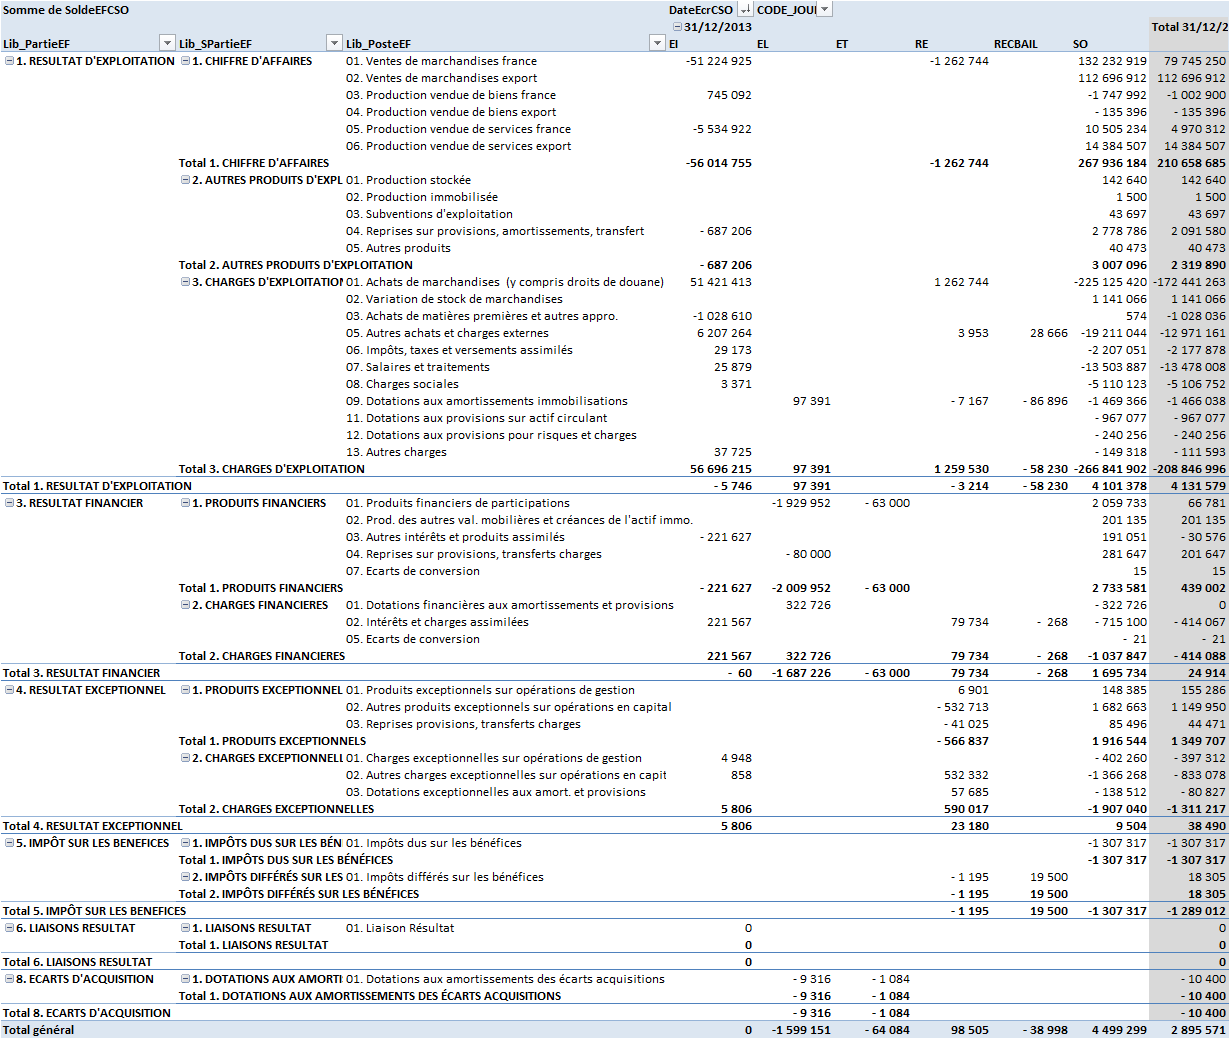The image size is (1229, 1038).
Task: Collapse the 3. RESULTAT FINANCIER group
Action: [x=10, y=503]
